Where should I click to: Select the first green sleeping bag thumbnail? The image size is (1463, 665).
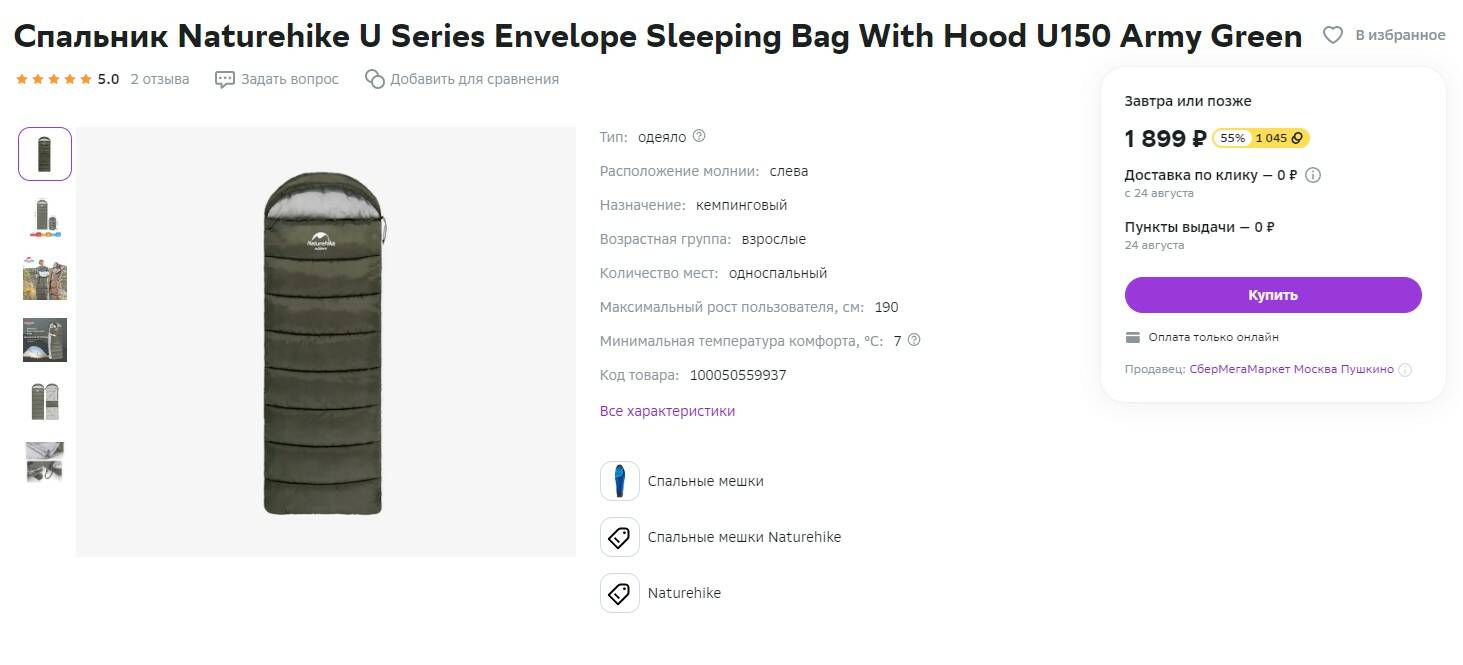(45, 154)
